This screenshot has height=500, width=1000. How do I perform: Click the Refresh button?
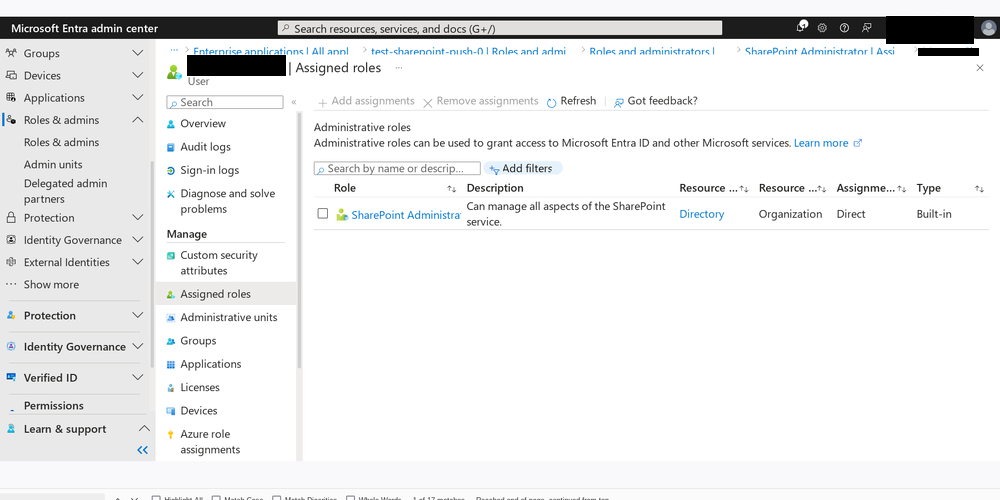tap(571, 101)
